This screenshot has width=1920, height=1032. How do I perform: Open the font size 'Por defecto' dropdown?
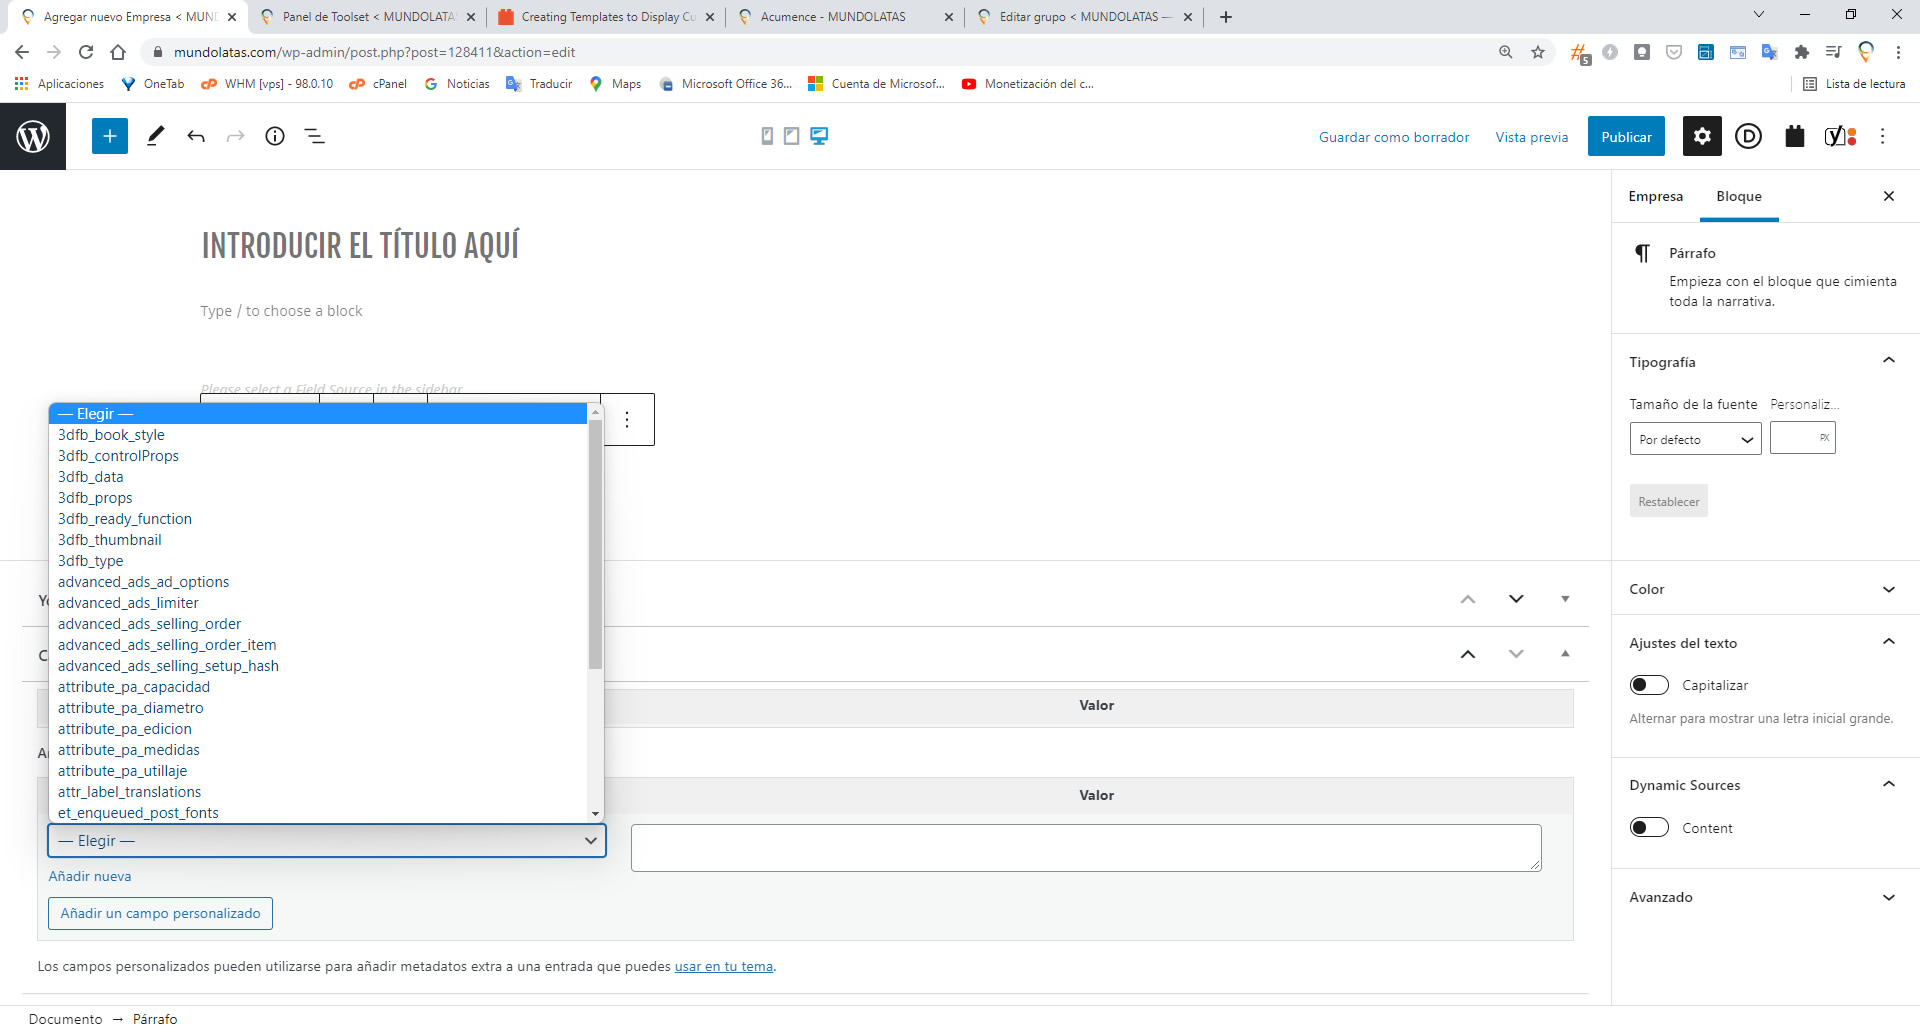coord(1695,440)
